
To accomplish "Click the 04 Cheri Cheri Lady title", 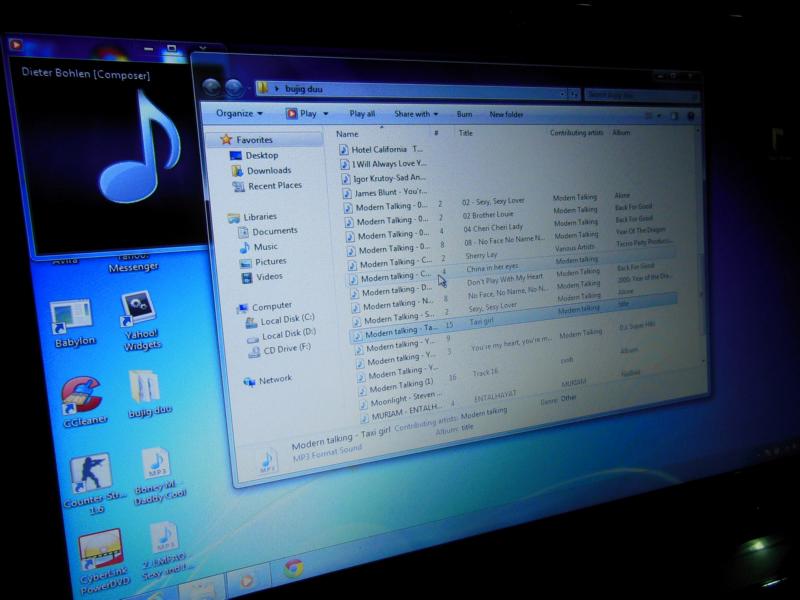I will 493,228.
